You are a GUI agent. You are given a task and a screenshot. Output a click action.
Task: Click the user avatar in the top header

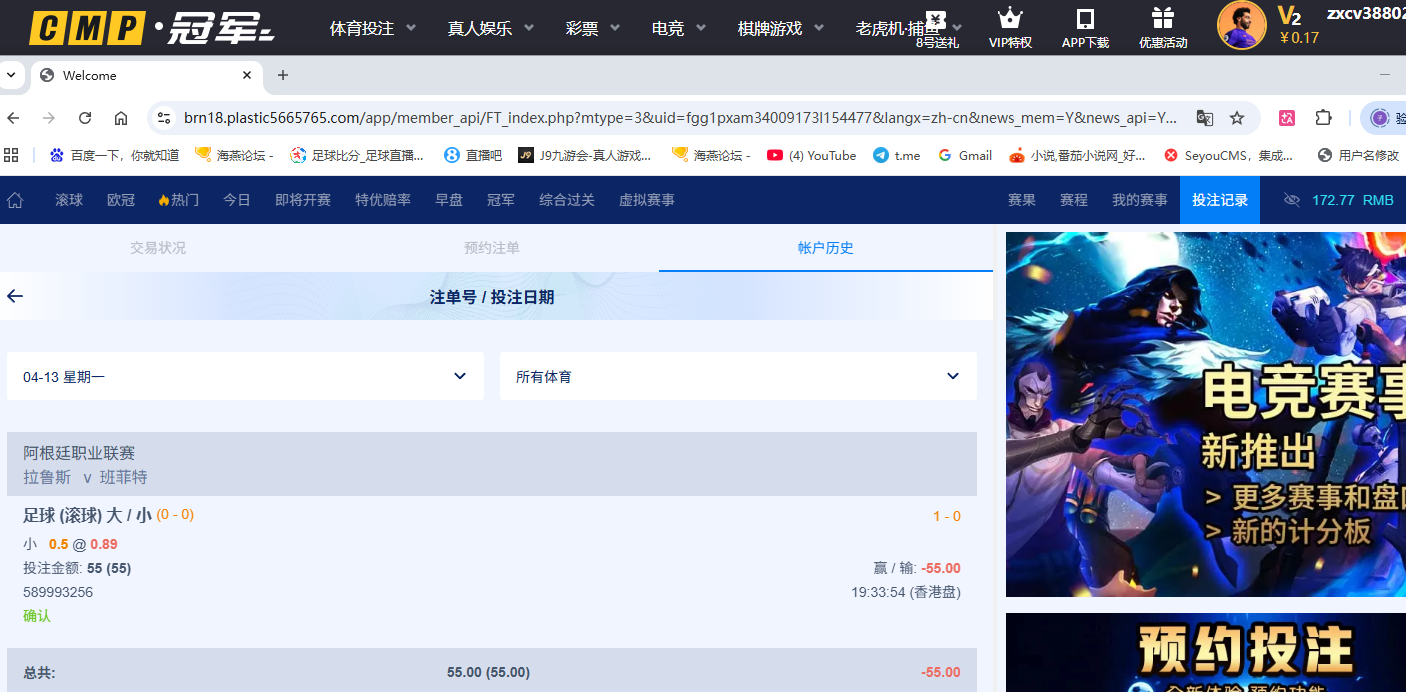coord(1241,25)
